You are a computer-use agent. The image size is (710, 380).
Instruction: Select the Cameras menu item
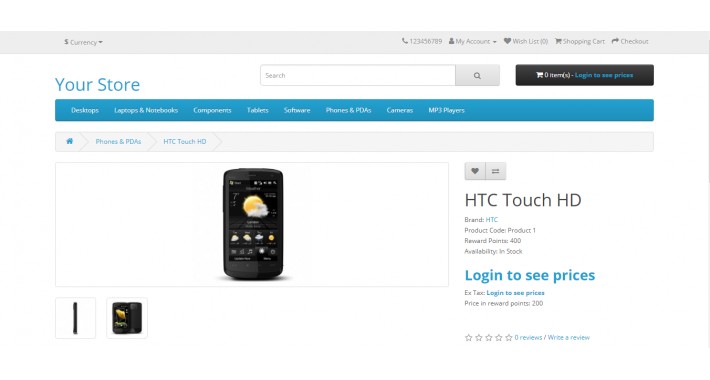[399, 110]
